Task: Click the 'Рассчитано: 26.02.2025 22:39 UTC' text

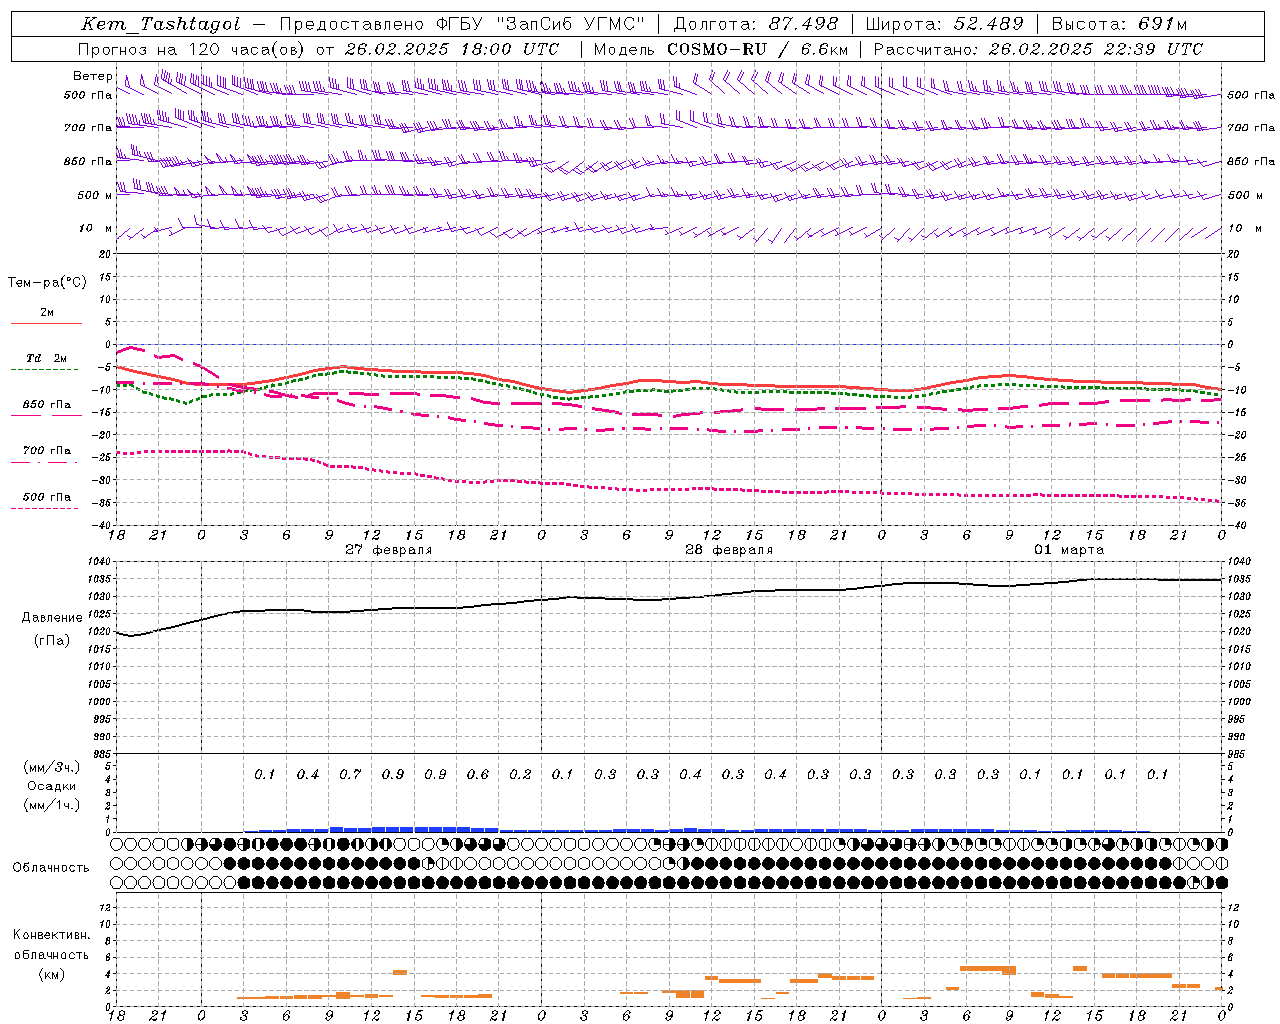Action: pyautogui.click(x=1038, y=49)
